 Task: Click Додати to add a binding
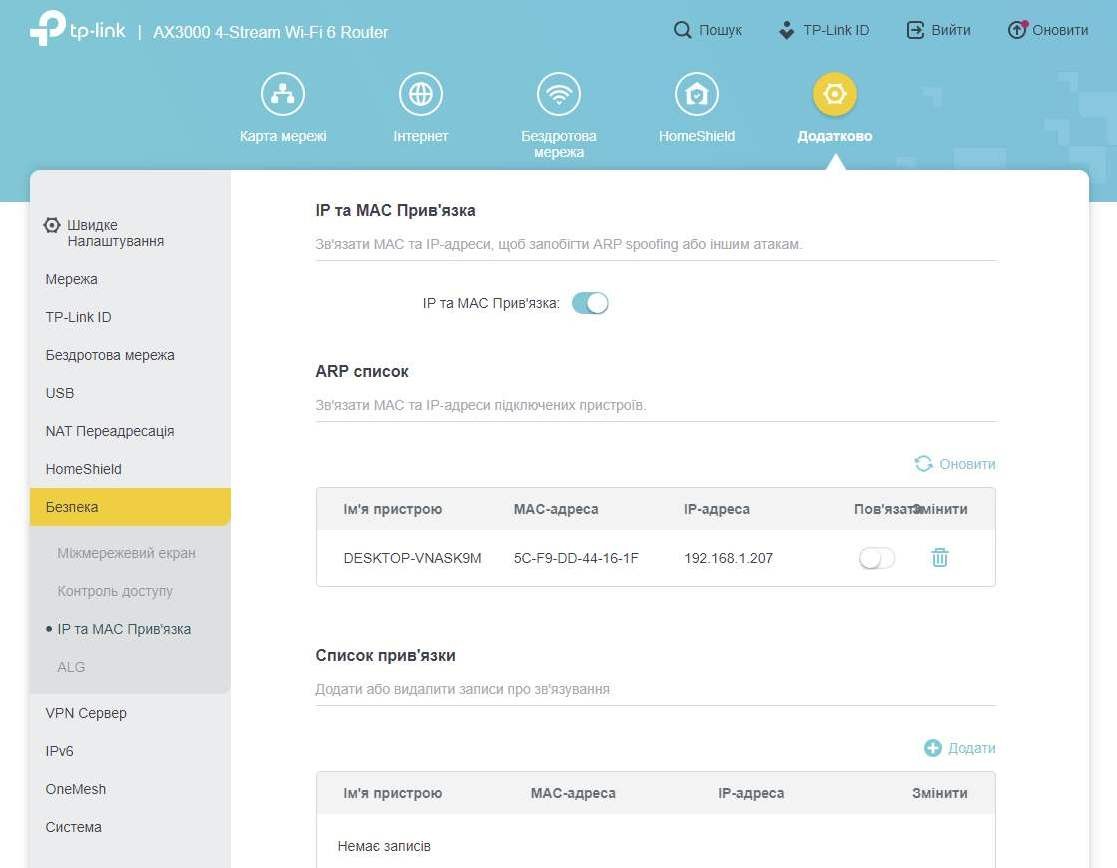[x=959, y=748]
